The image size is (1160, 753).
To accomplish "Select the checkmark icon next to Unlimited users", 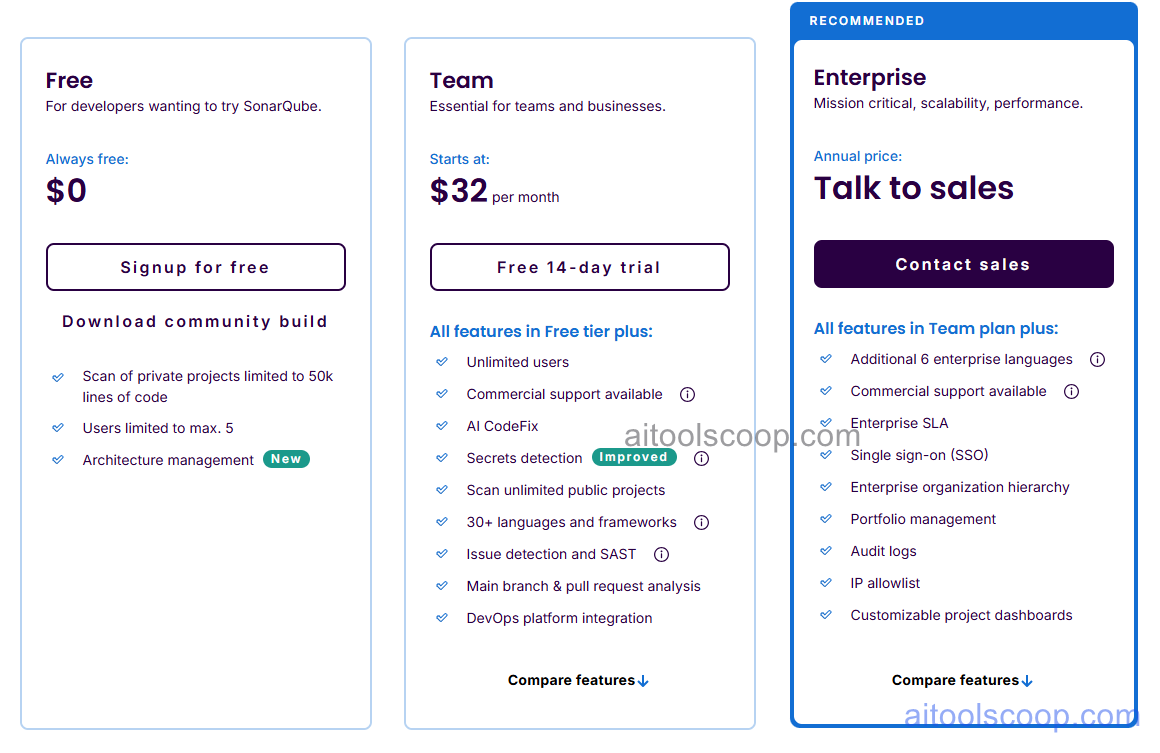I will pyautogui.click(x=442, y=362).
